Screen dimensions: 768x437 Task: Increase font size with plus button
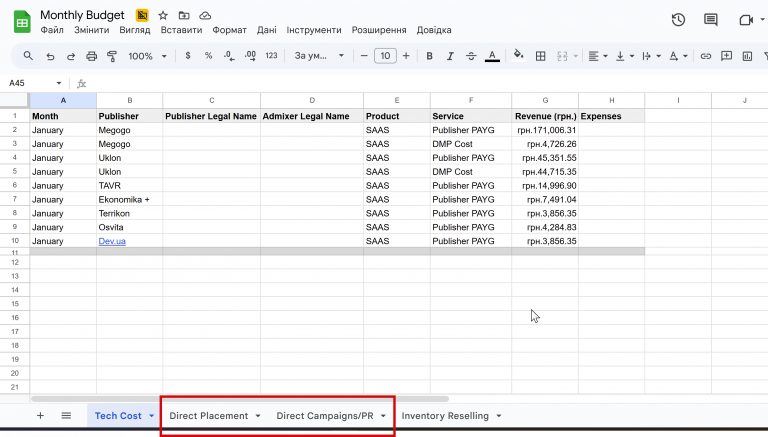click(x=406, y=56)
